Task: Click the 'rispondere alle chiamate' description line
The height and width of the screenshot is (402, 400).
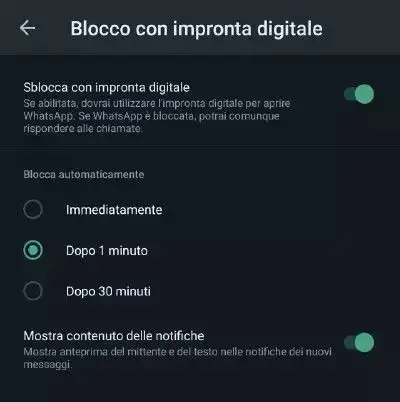Action: tap(83, 129)
